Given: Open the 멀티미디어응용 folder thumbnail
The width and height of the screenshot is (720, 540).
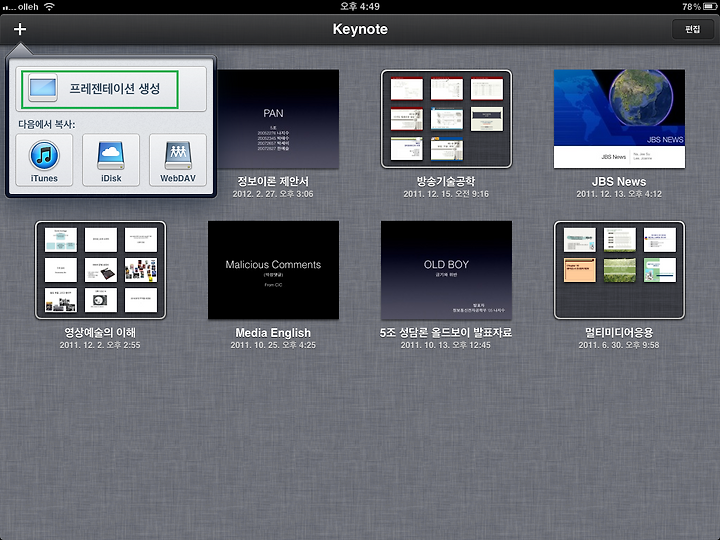Looking at the screenshot, I should (619, 270).
